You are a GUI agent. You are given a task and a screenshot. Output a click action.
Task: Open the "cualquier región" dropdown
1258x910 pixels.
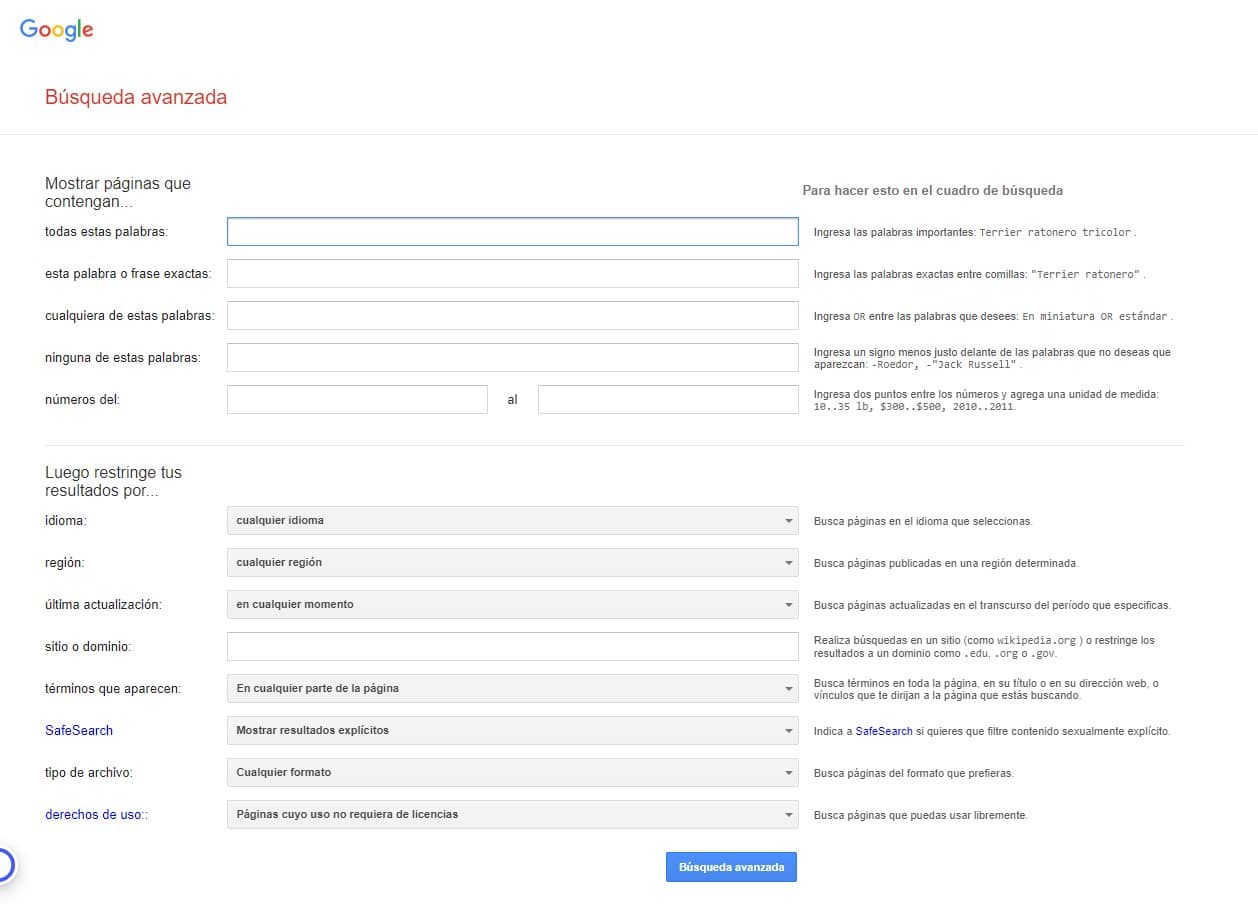[512, 562]
